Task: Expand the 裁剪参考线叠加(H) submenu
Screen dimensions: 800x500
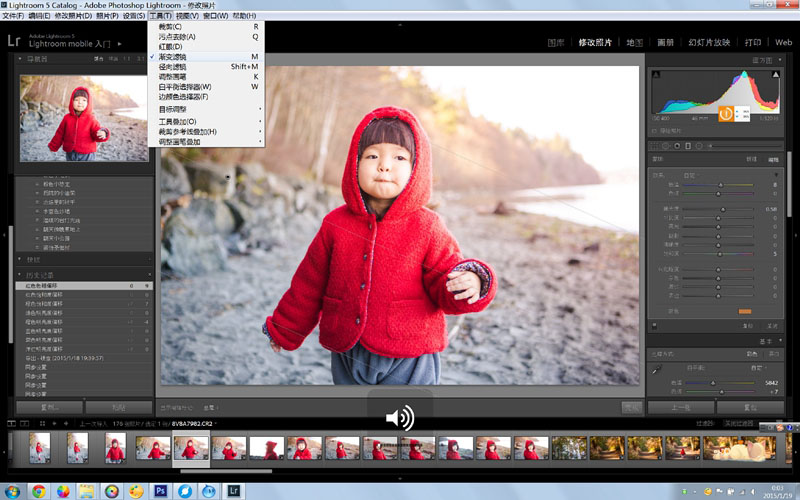Action: 206,132
